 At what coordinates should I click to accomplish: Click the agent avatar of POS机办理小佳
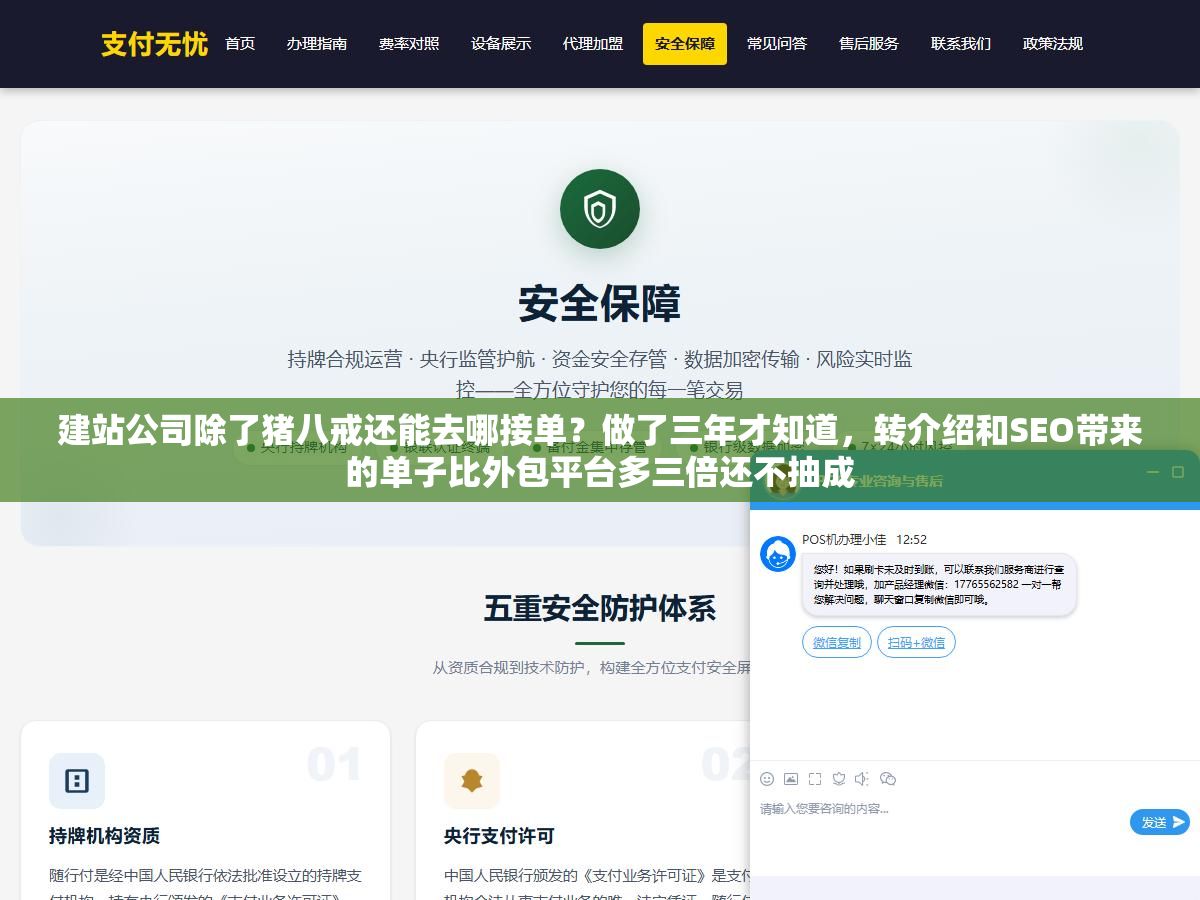click(778, 553)
